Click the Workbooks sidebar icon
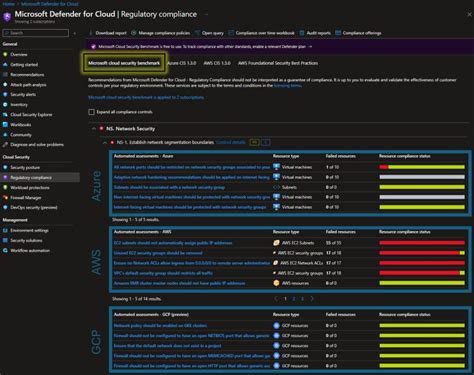 click(x=5, y=124)
